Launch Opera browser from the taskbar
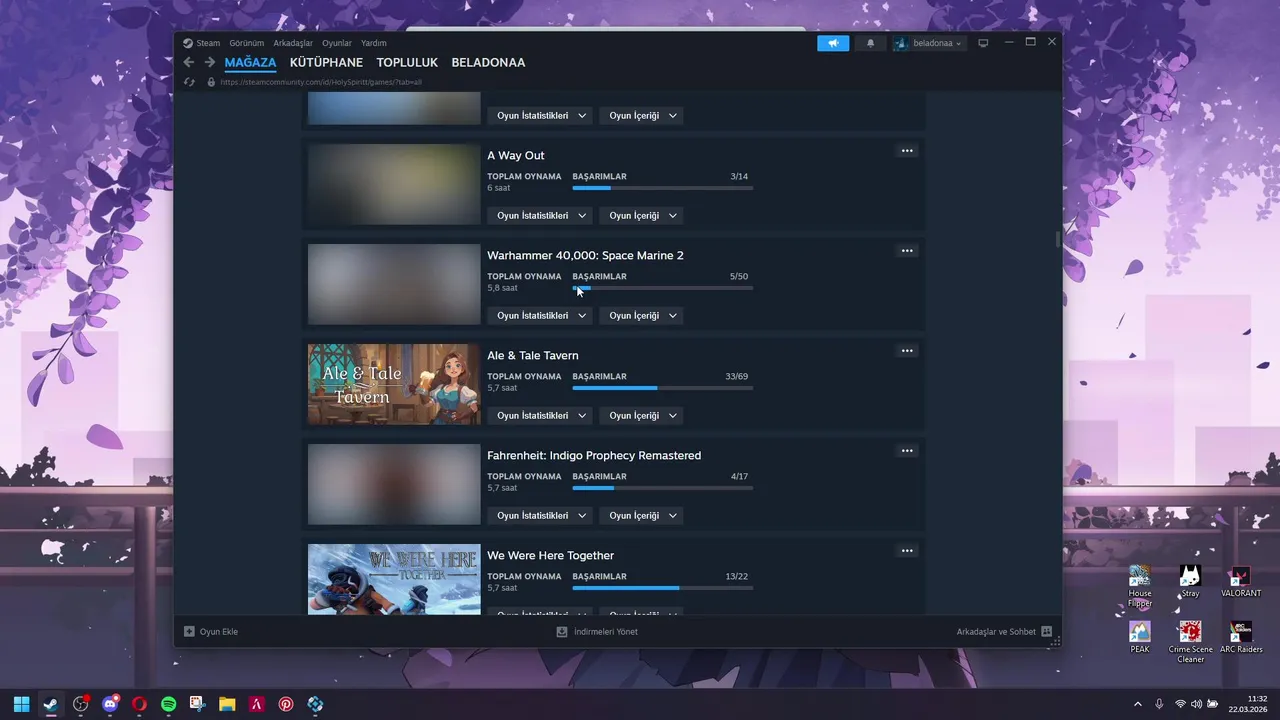Screen dimensions: 1280x720 pos(139,704)
